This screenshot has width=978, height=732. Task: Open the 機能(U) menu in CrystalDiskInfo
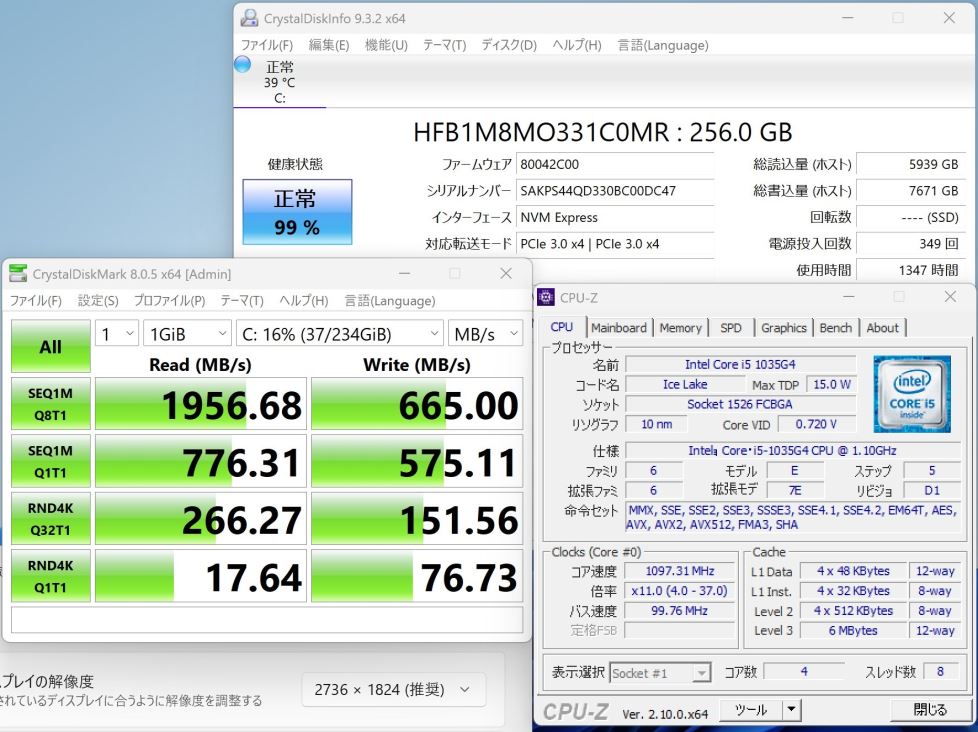tap(386, 45)
